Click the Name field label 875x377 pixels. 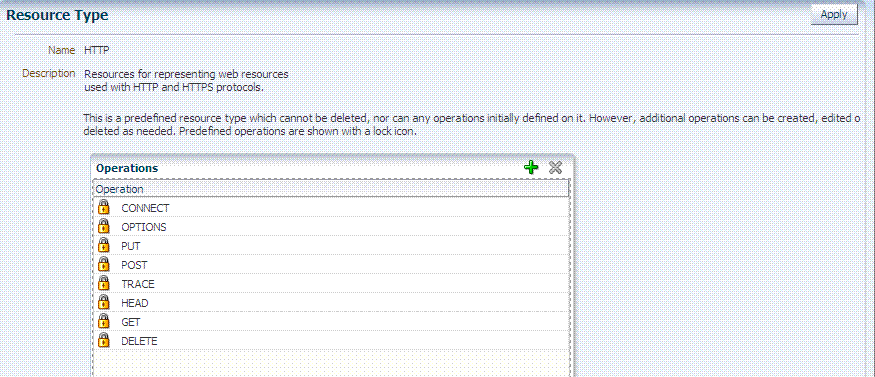[x=61, y=50]
